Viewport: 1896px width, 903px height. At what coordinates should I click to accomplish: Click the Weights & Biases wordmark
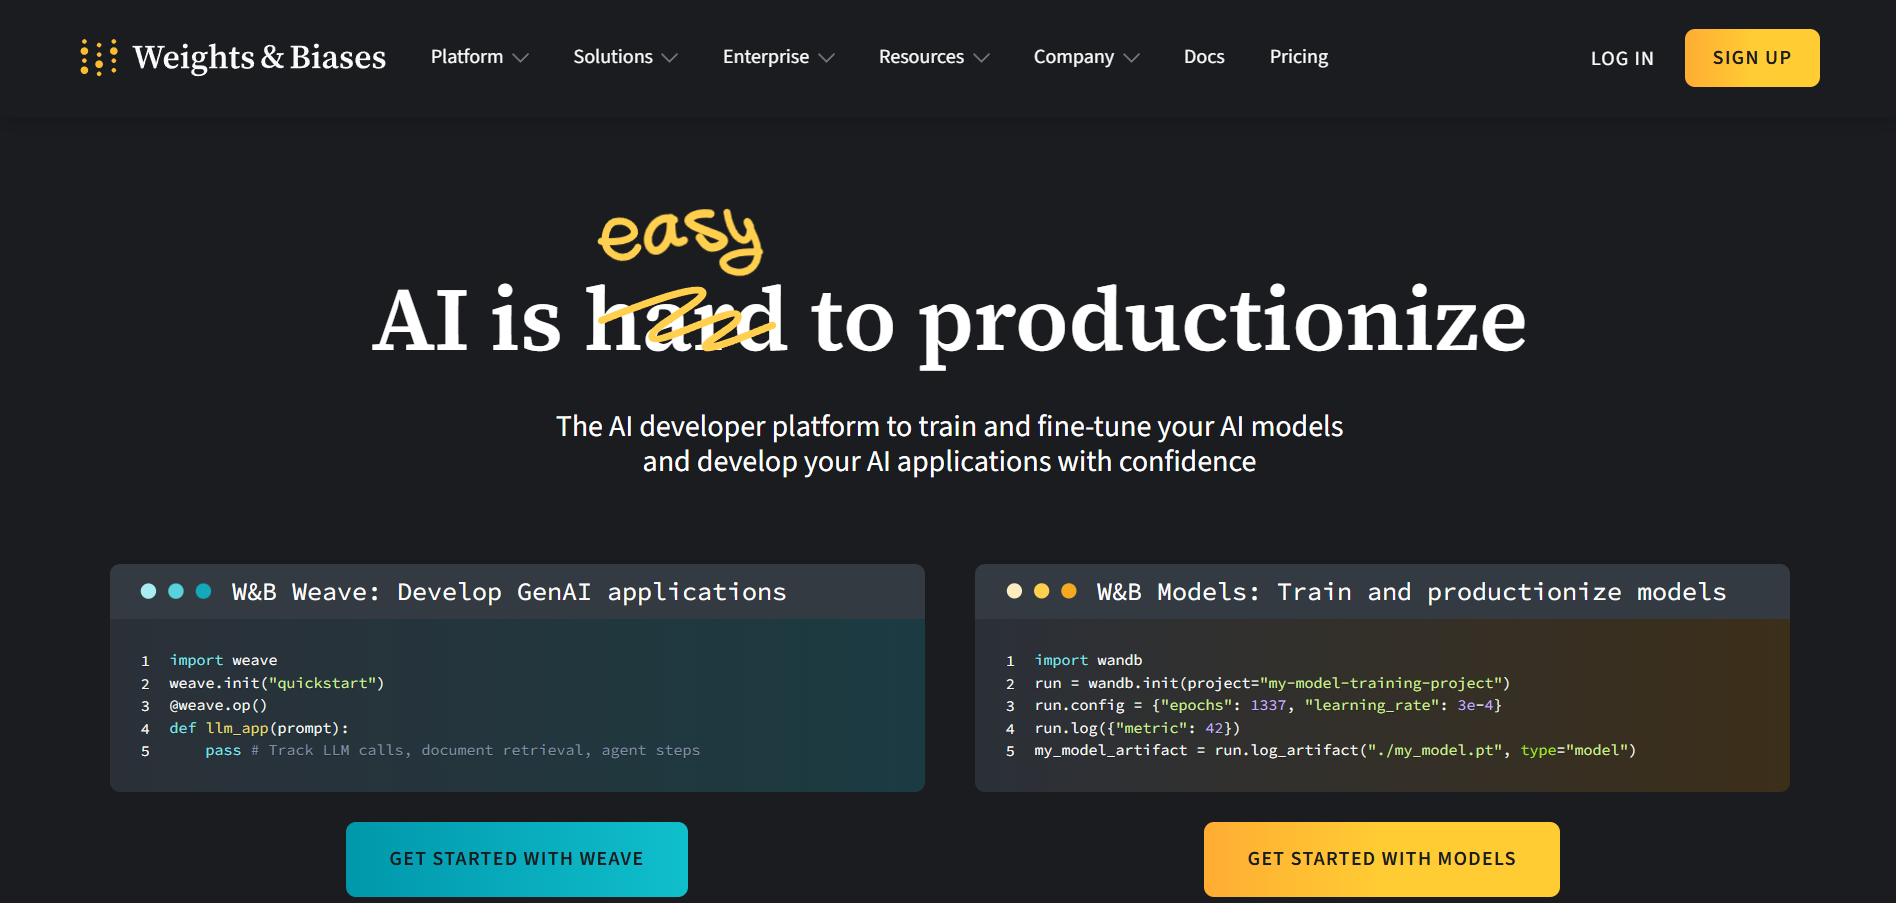[259, 57]
